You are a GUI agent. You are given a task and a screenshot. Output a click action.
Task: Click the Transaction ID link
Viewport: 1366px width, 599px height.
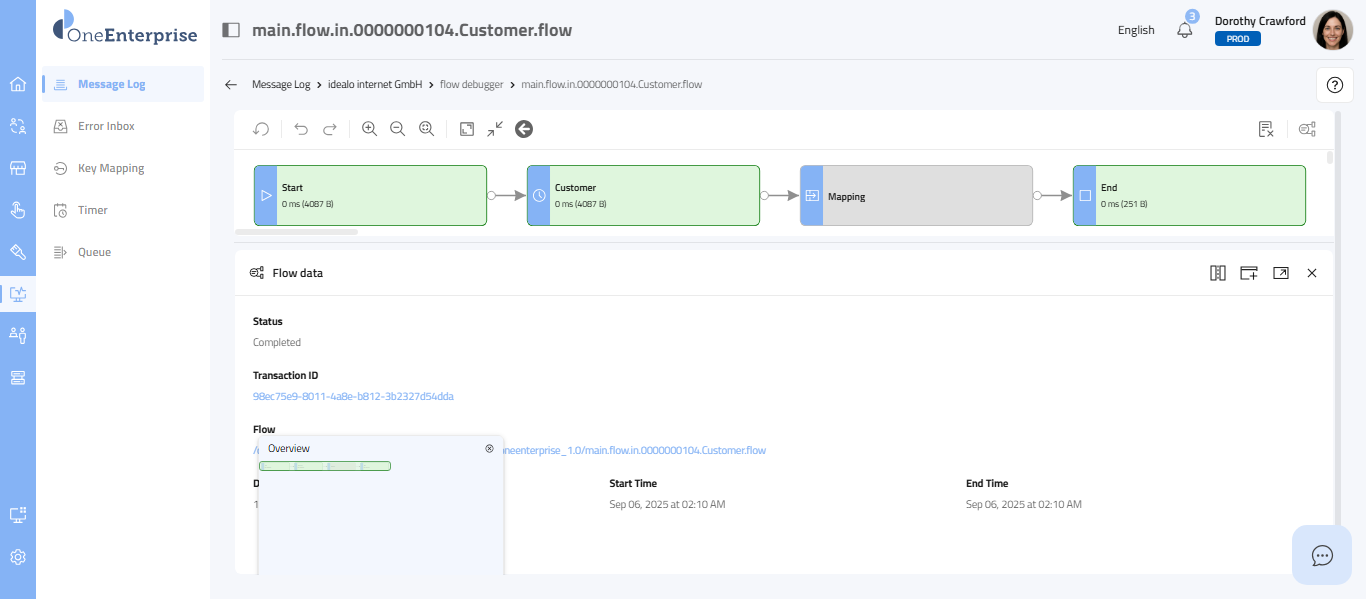click(x=353, y=396)
